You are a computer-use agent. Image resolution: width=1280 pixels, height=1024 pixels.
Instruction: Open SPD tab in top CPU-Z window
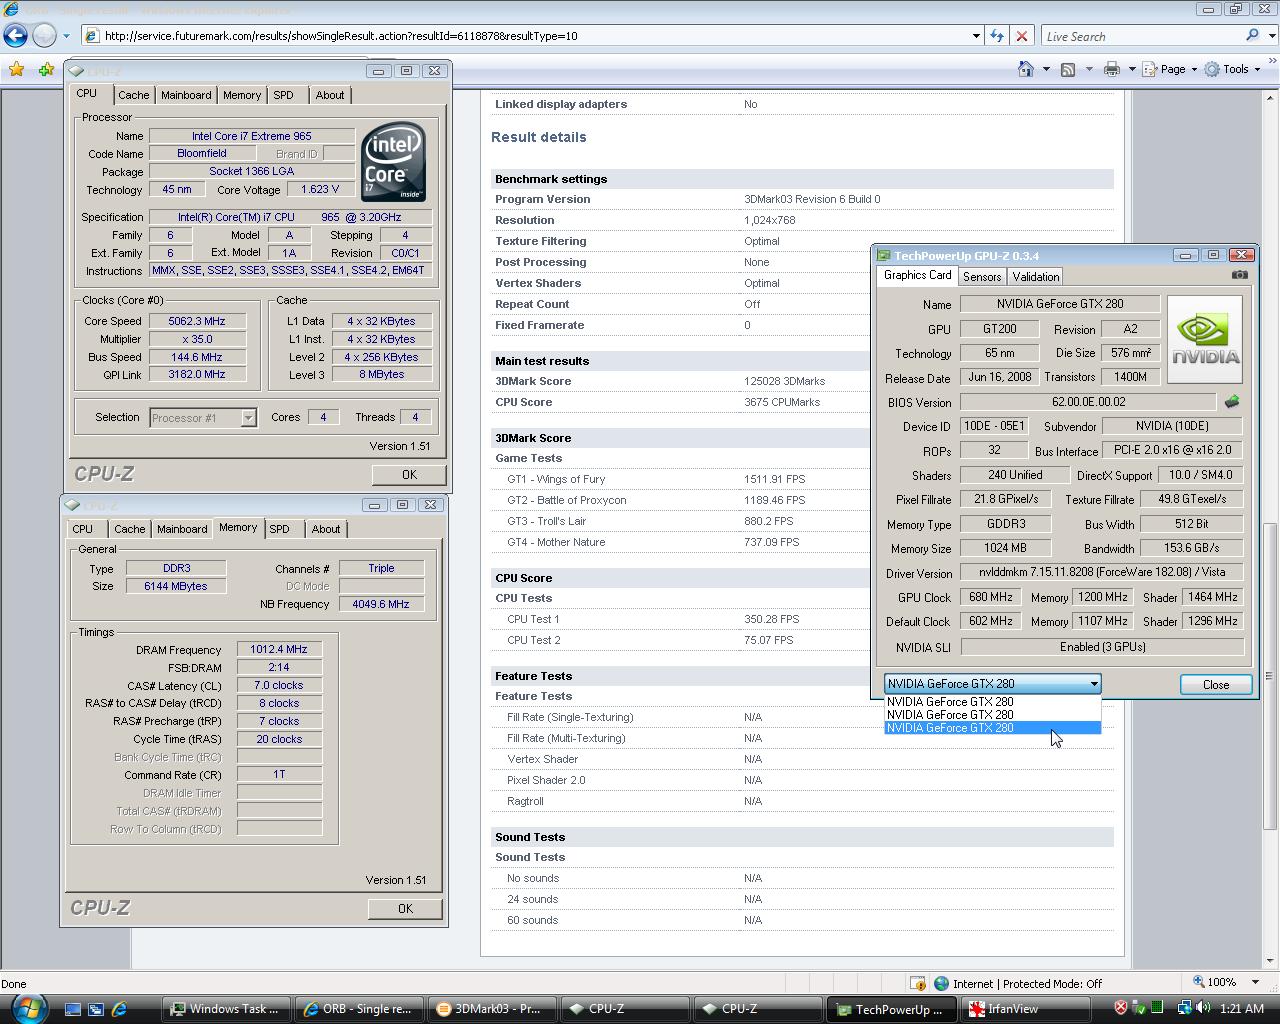click(x=283, y=95)
